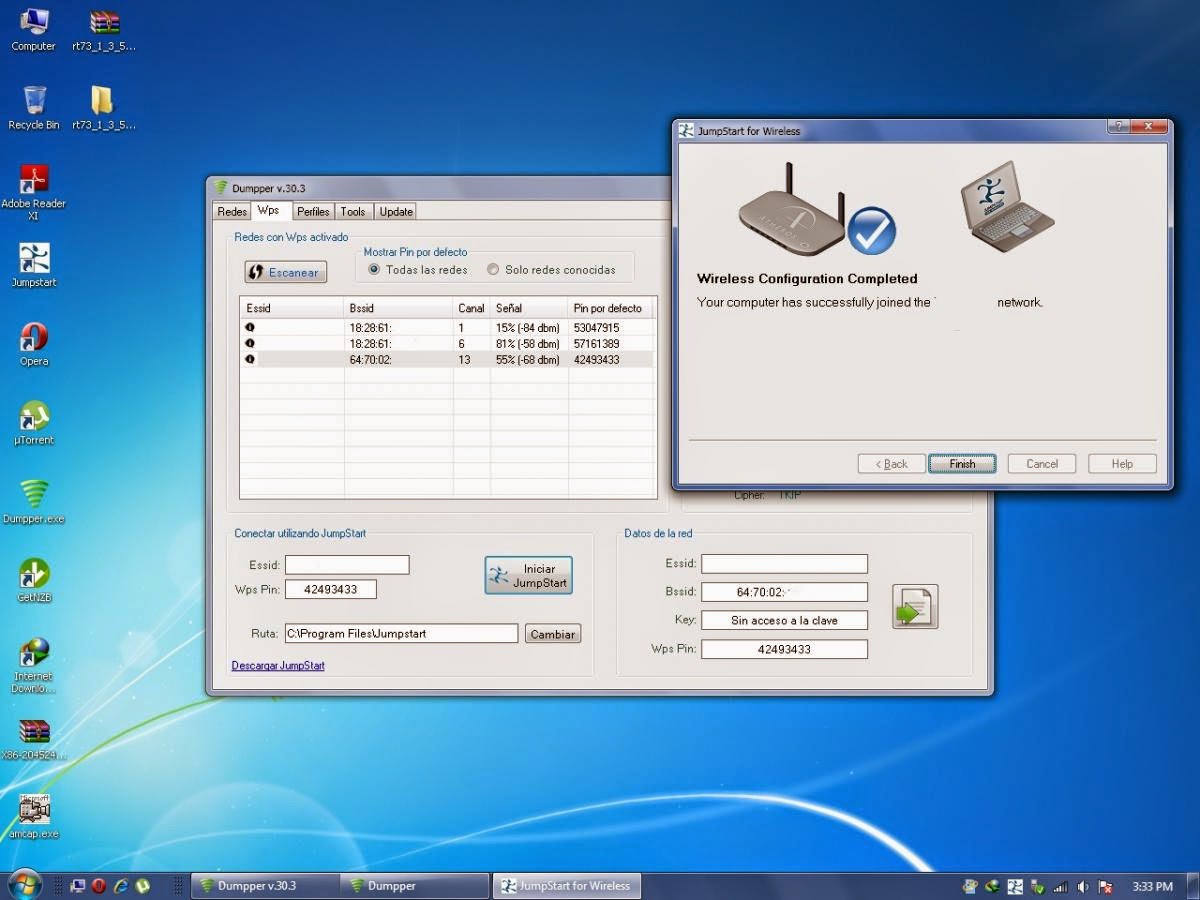Select the Jumpstart desktop shortcut
The width and height of the screenshot is (1200, 900).
[34, 265]
